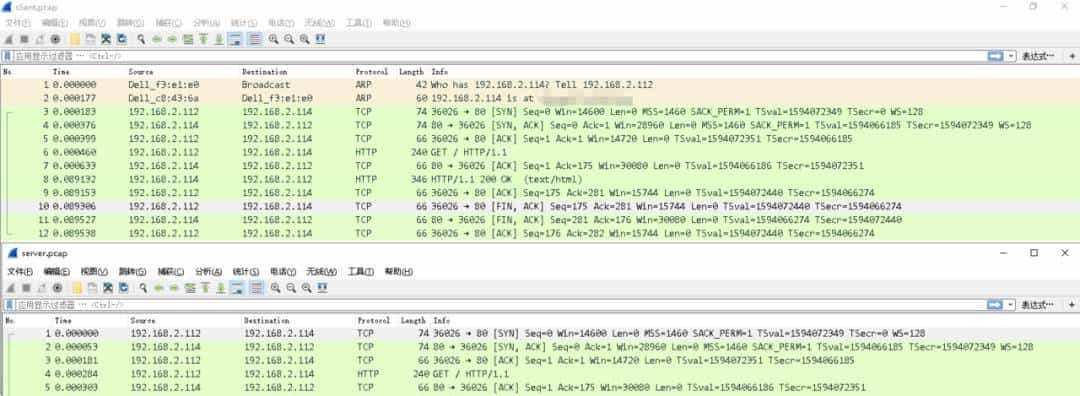Toggle auto-scroll in server.pcap toolbar
Screen dimensions: 1080x396
pos(236,288)
